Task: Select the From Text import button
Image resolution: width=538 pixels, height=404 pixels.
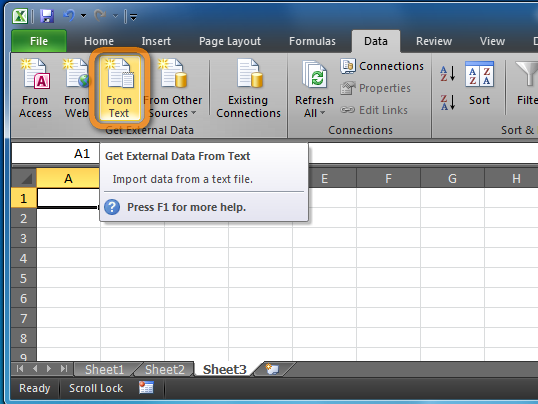Action: point(119,89)
